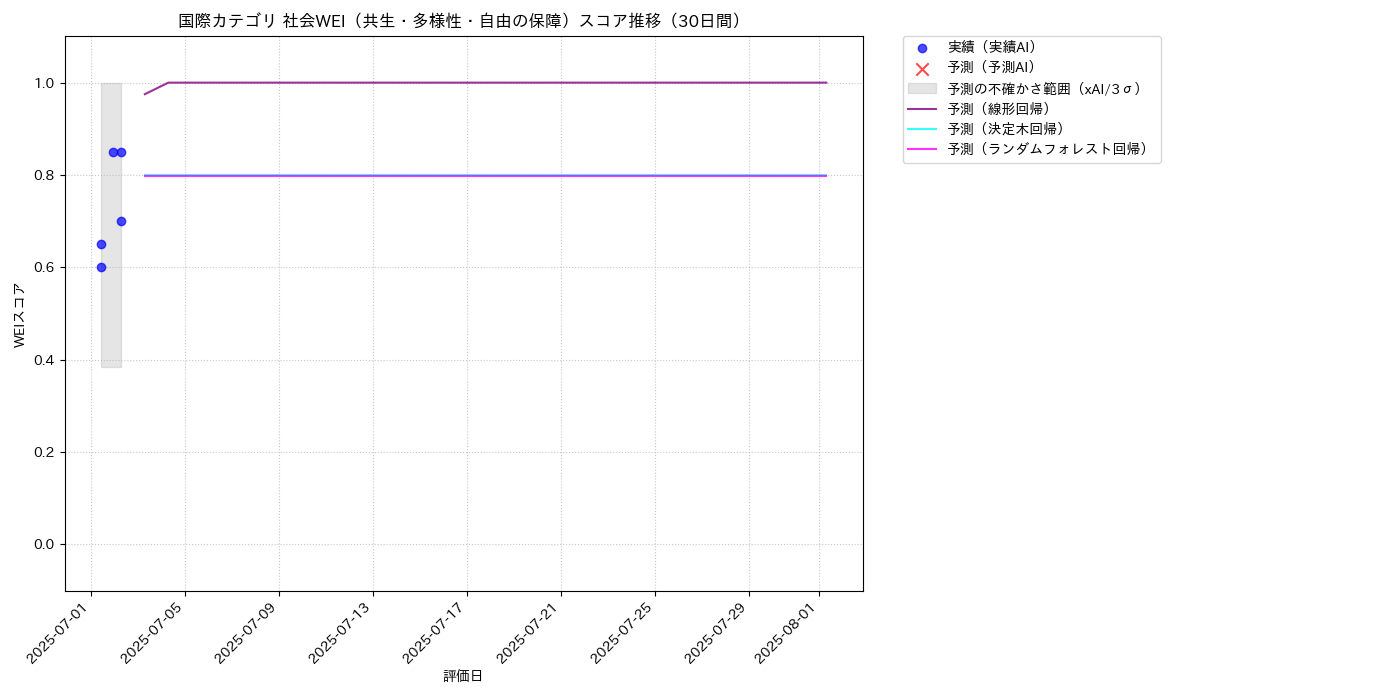Click the x-axis label 評価日
This screenshot has width=1400, height=700.
[463, 677]
